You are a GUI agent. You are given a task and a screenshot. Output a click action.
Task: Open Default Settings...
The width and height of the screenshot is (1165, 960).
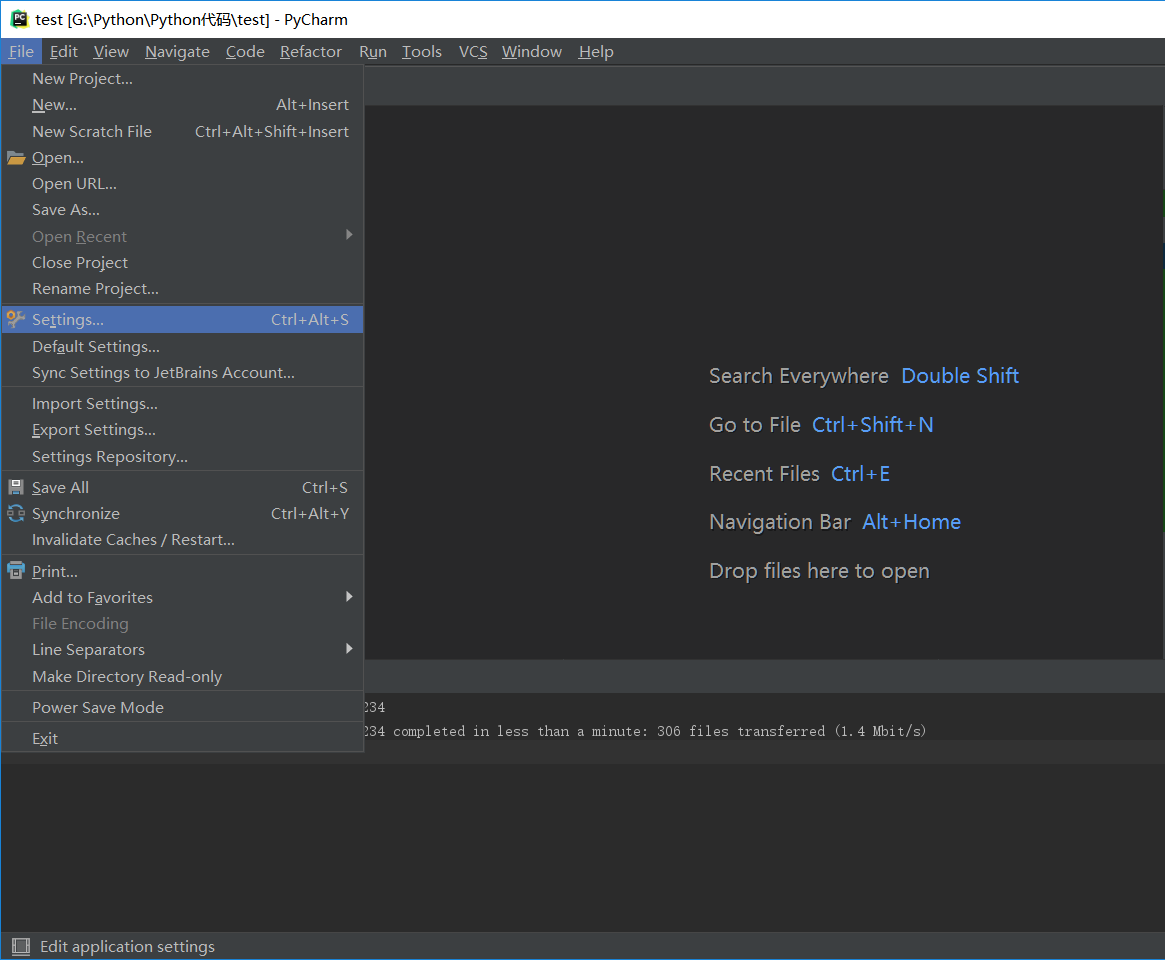click(183, 346)
